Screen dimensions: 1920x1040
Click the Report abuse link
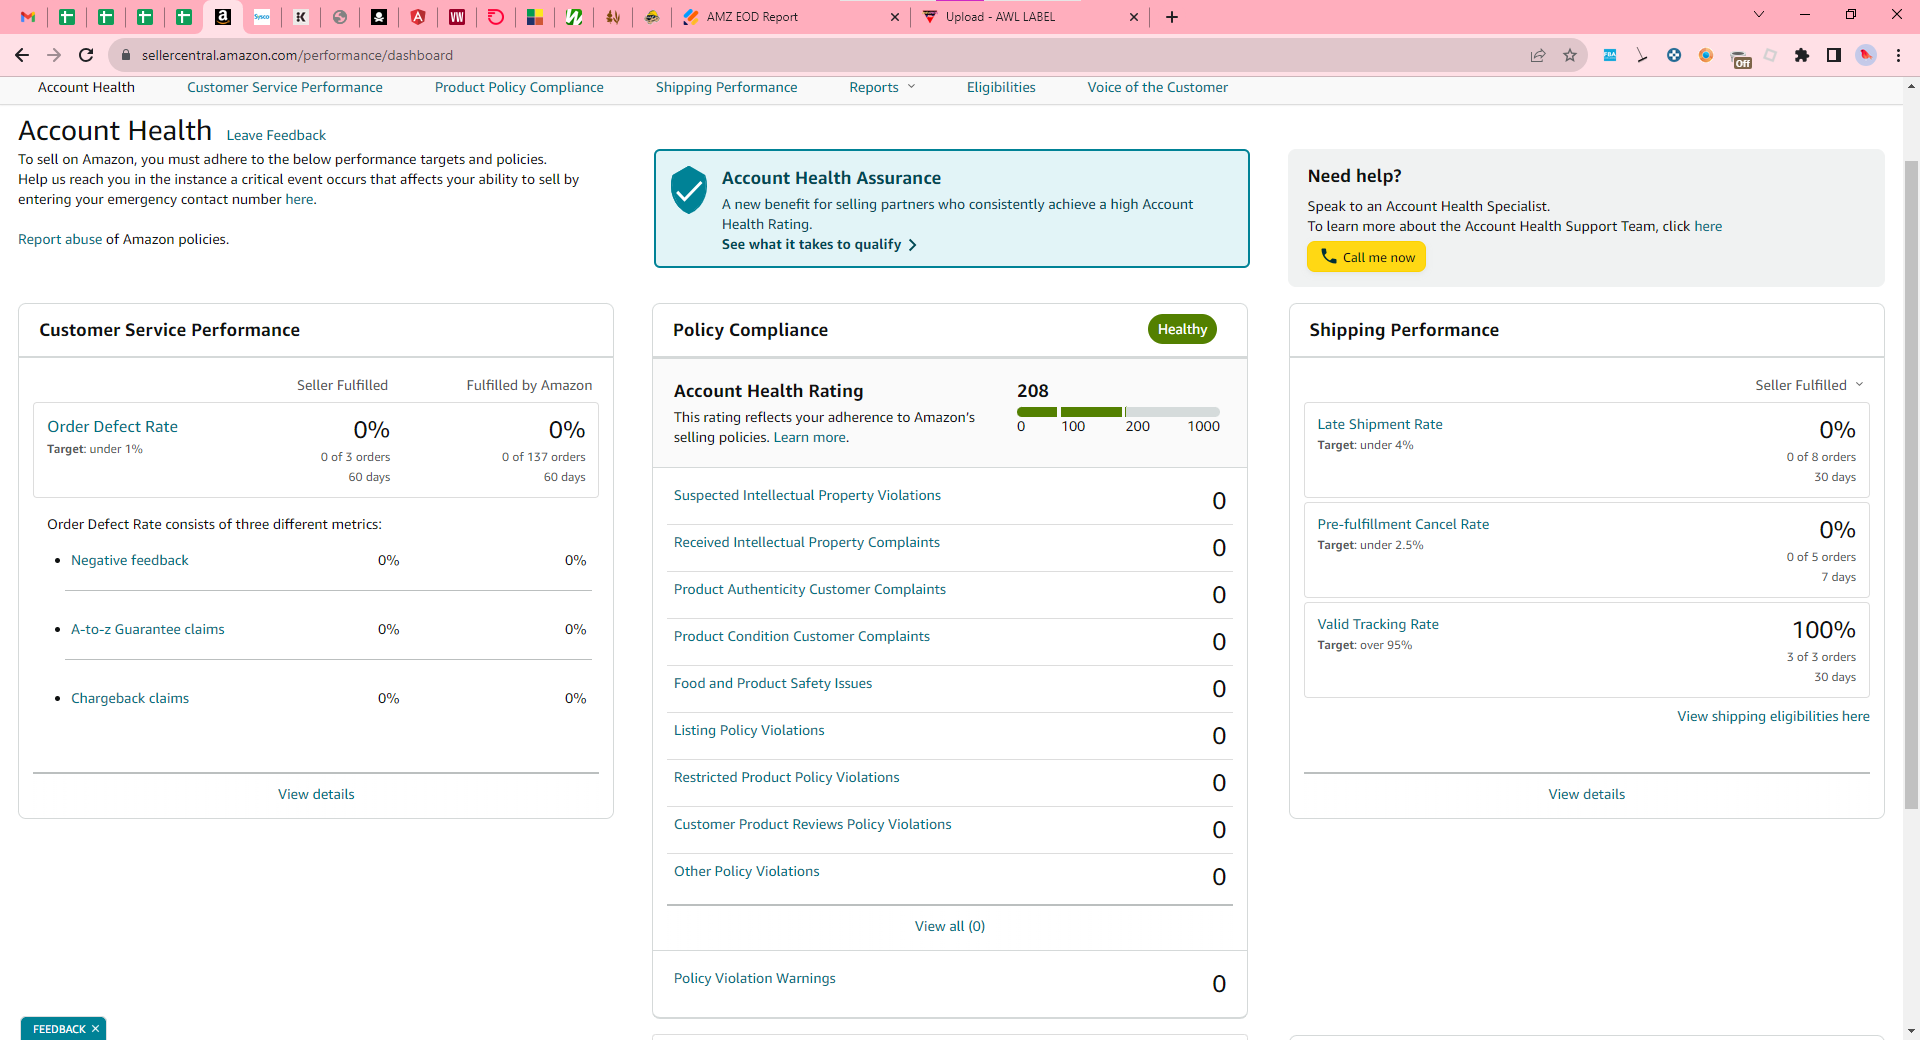click(60, 240)
